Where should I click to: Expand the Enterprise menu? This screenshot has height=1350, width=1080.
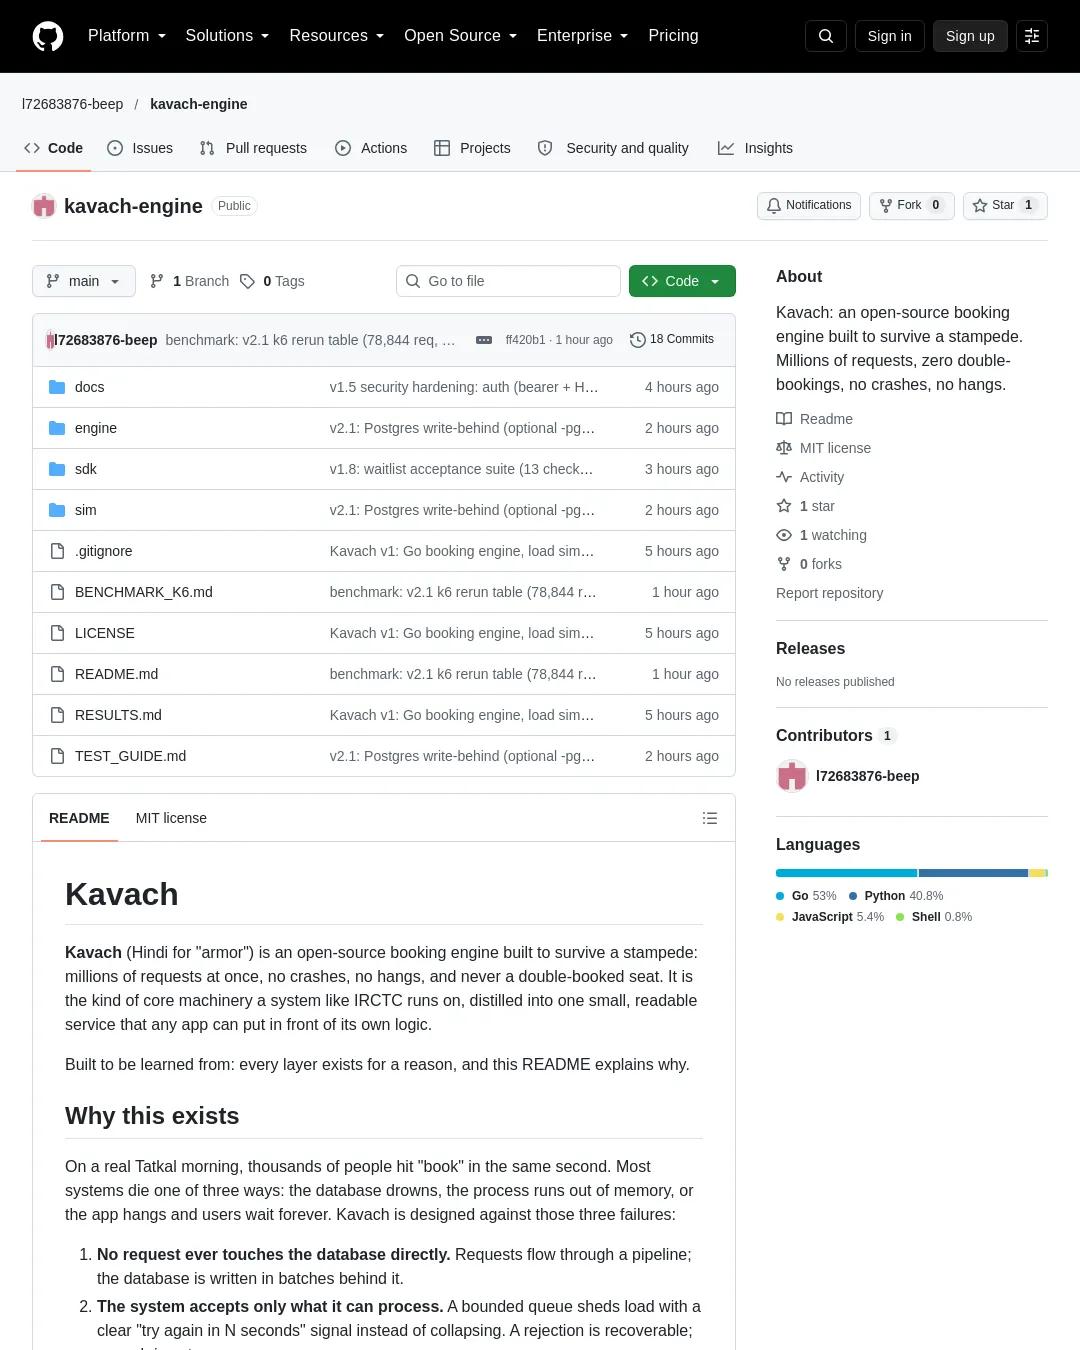[x=582, y=36]
